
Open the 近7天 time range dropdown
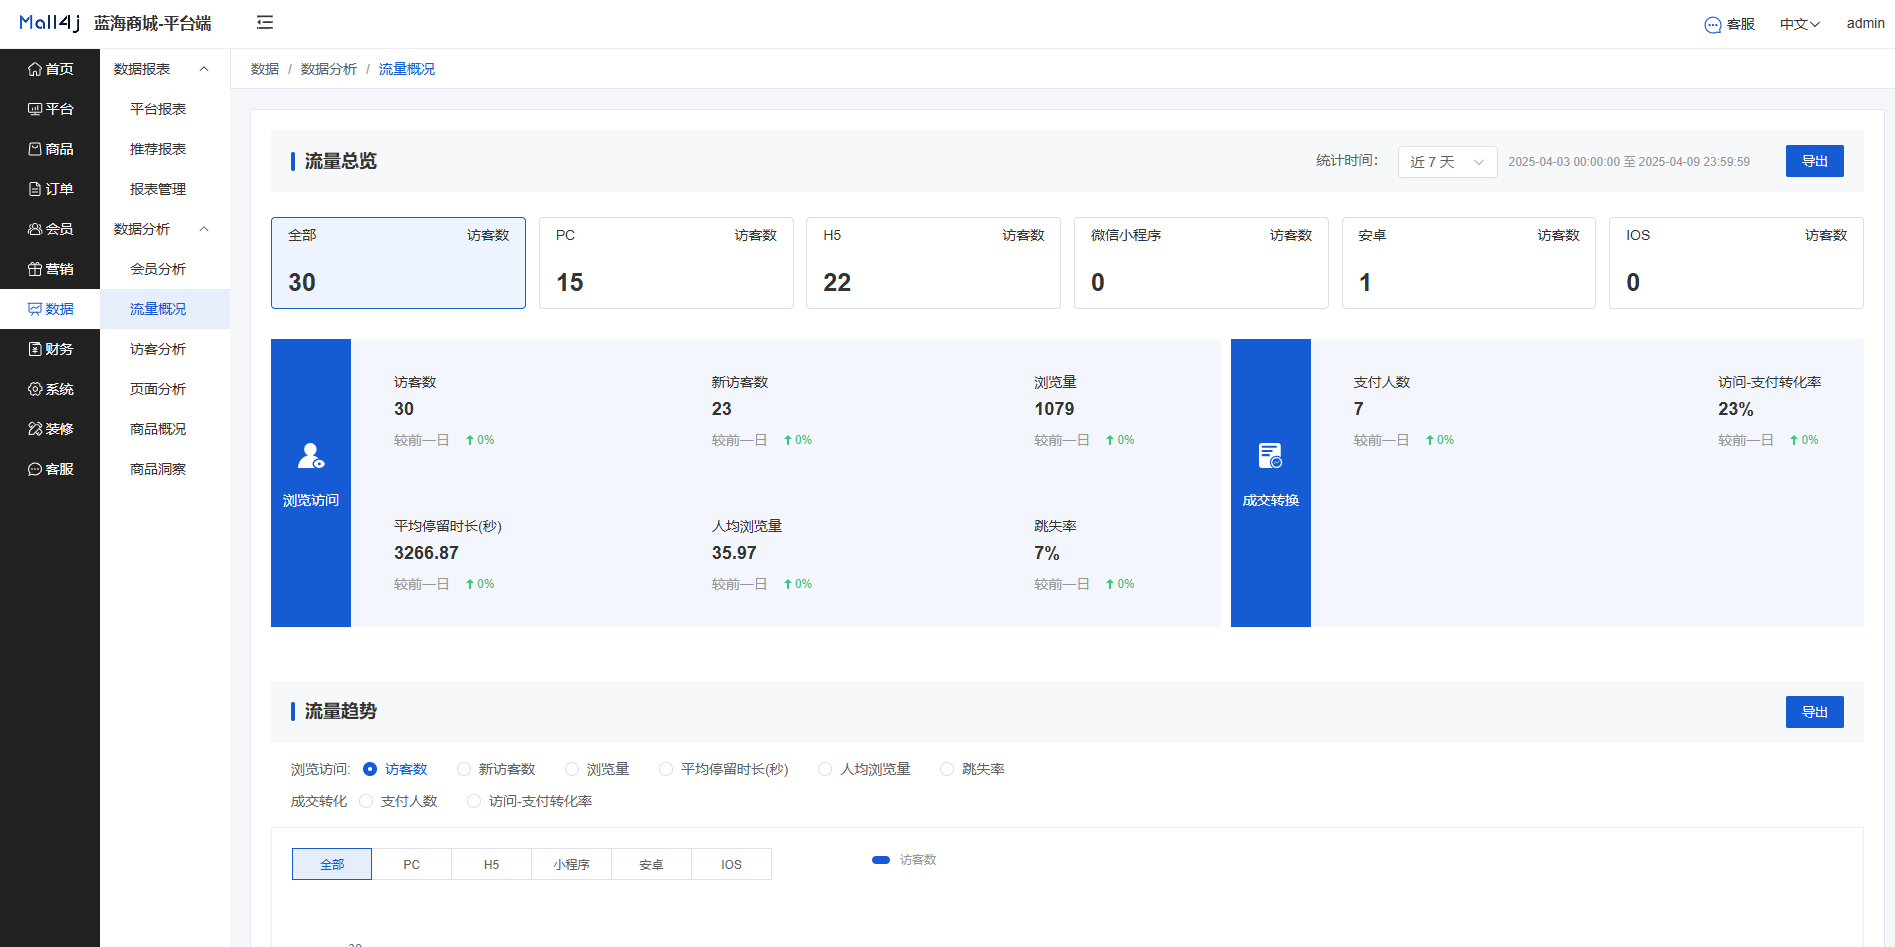click(x=1447, y=162)
